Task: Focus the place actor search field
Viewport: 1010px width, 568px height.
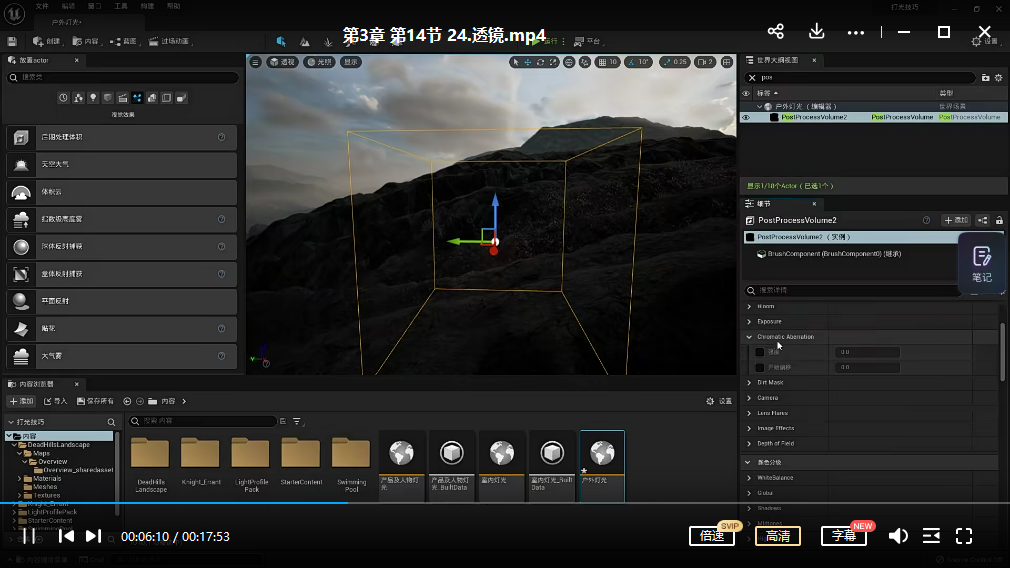Action: (122, 77)
